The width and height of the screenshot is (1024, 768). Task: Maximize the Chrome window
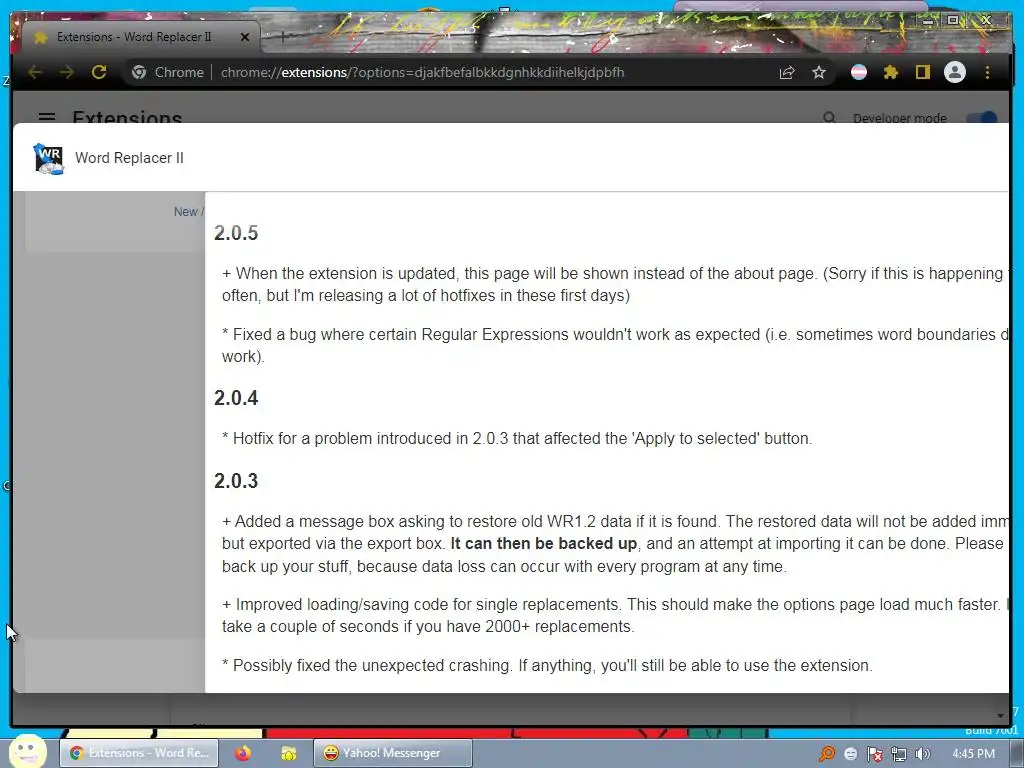(953, 21)
